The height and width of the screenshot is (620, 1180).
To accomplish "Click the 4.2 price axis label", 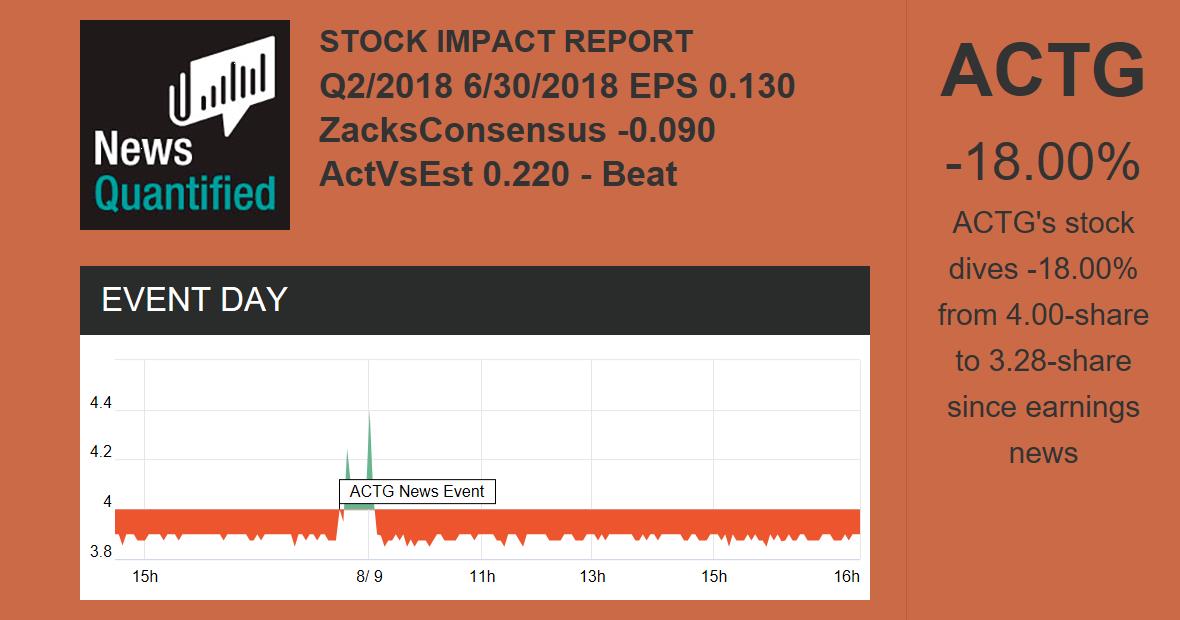I will [x=100, y=452].
